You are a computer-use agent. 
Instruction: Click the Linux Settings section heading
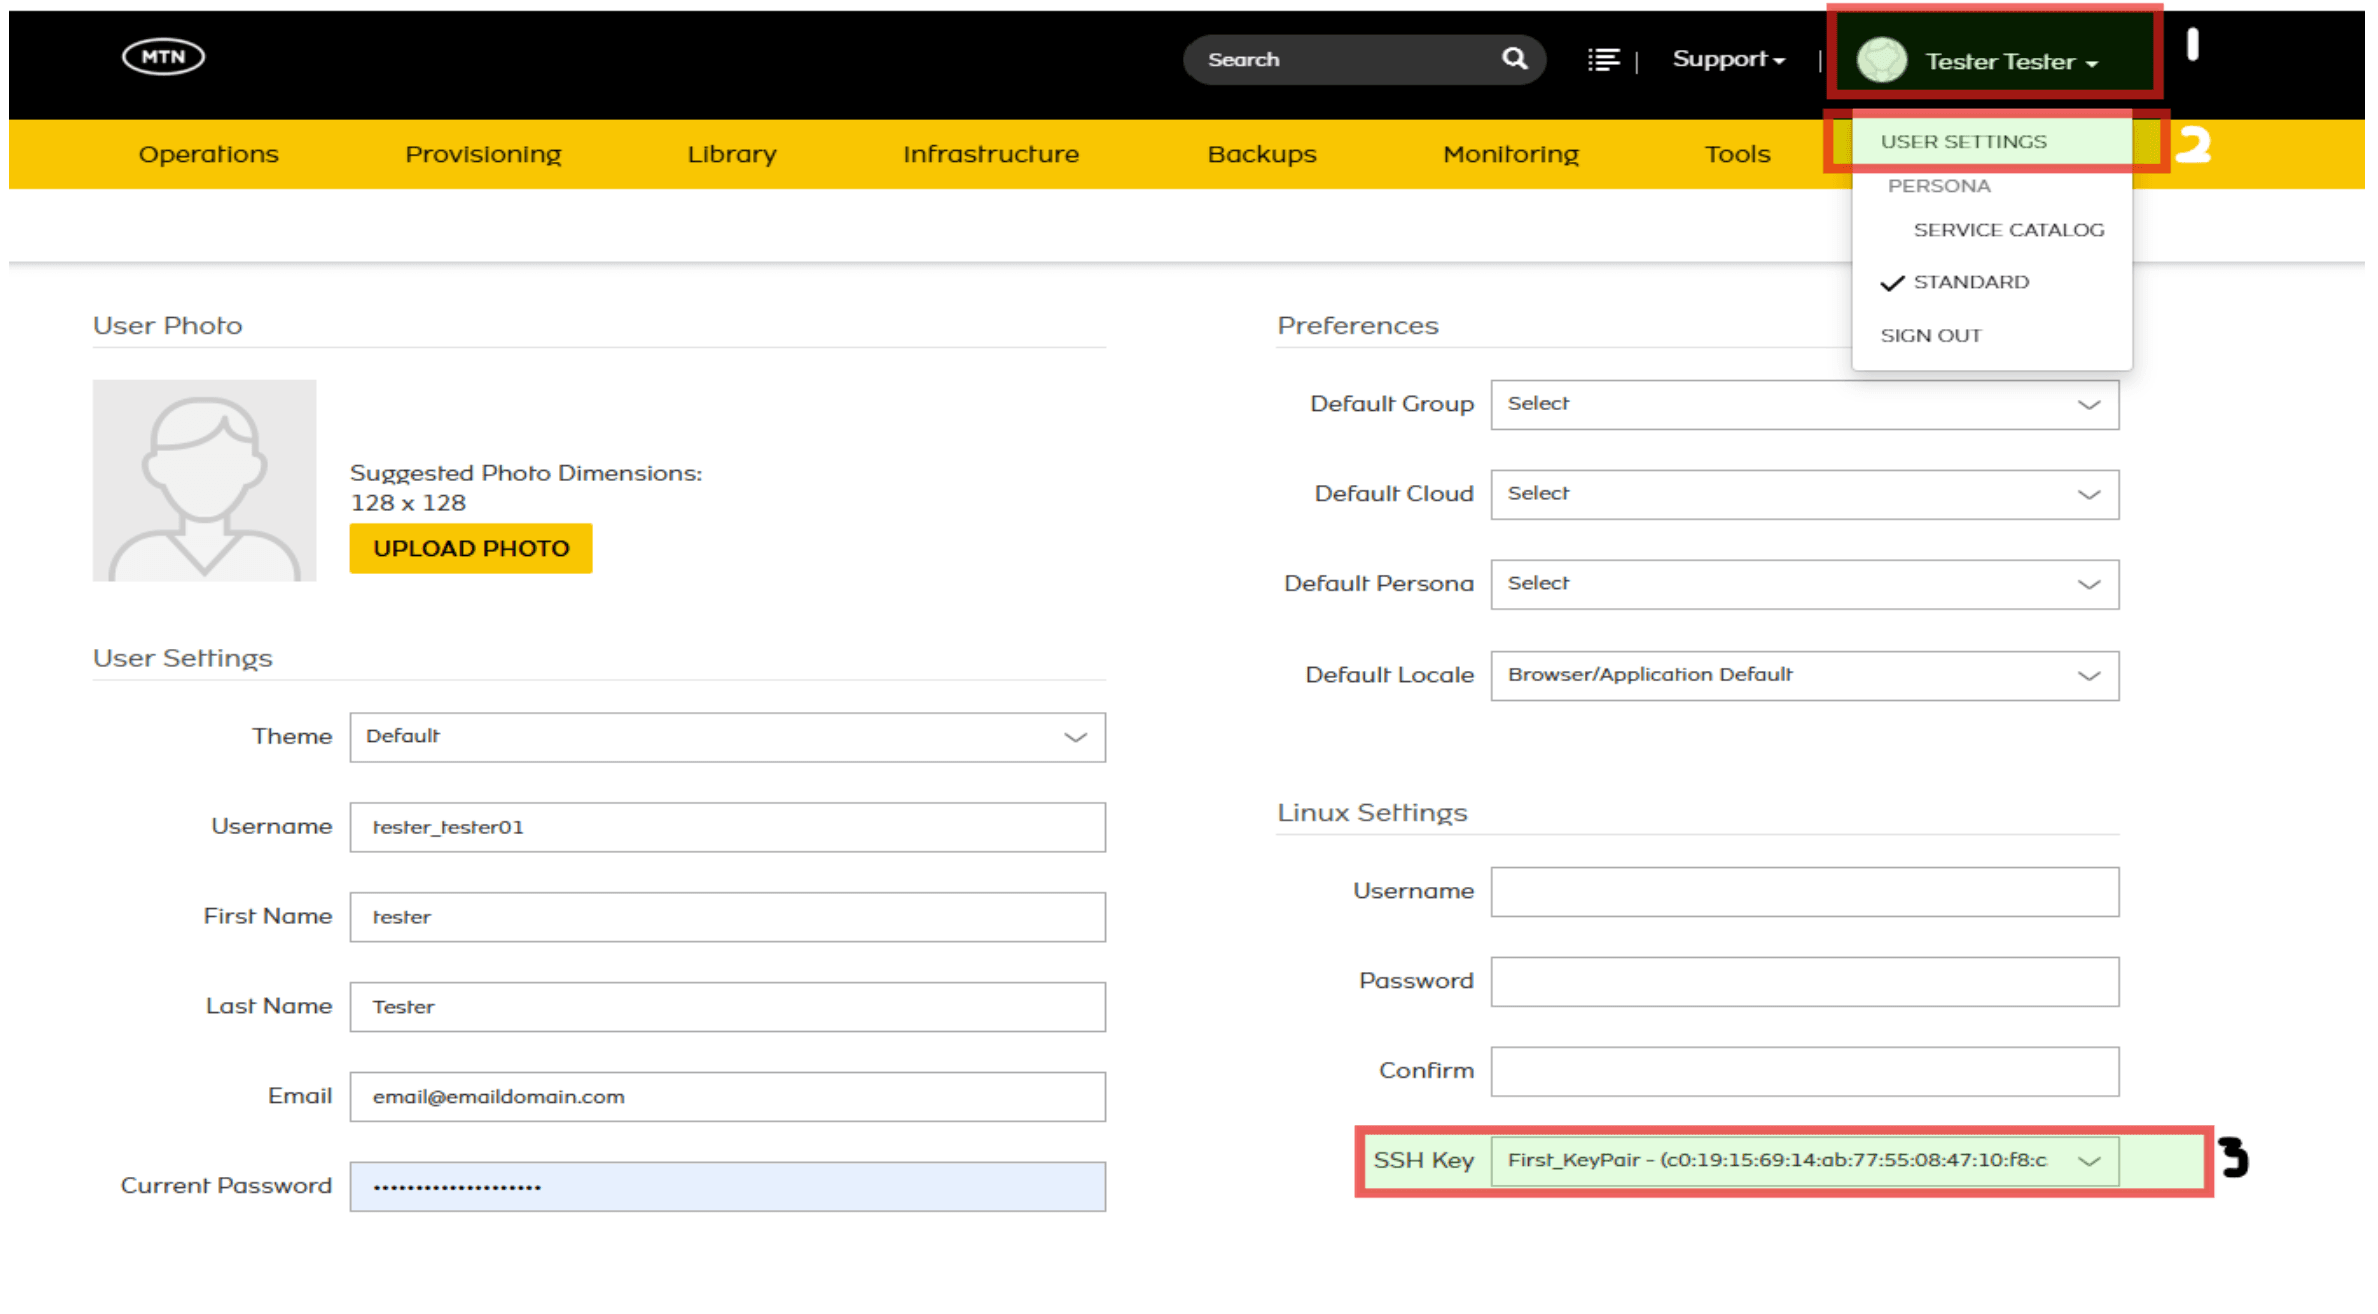[1371, 813]
